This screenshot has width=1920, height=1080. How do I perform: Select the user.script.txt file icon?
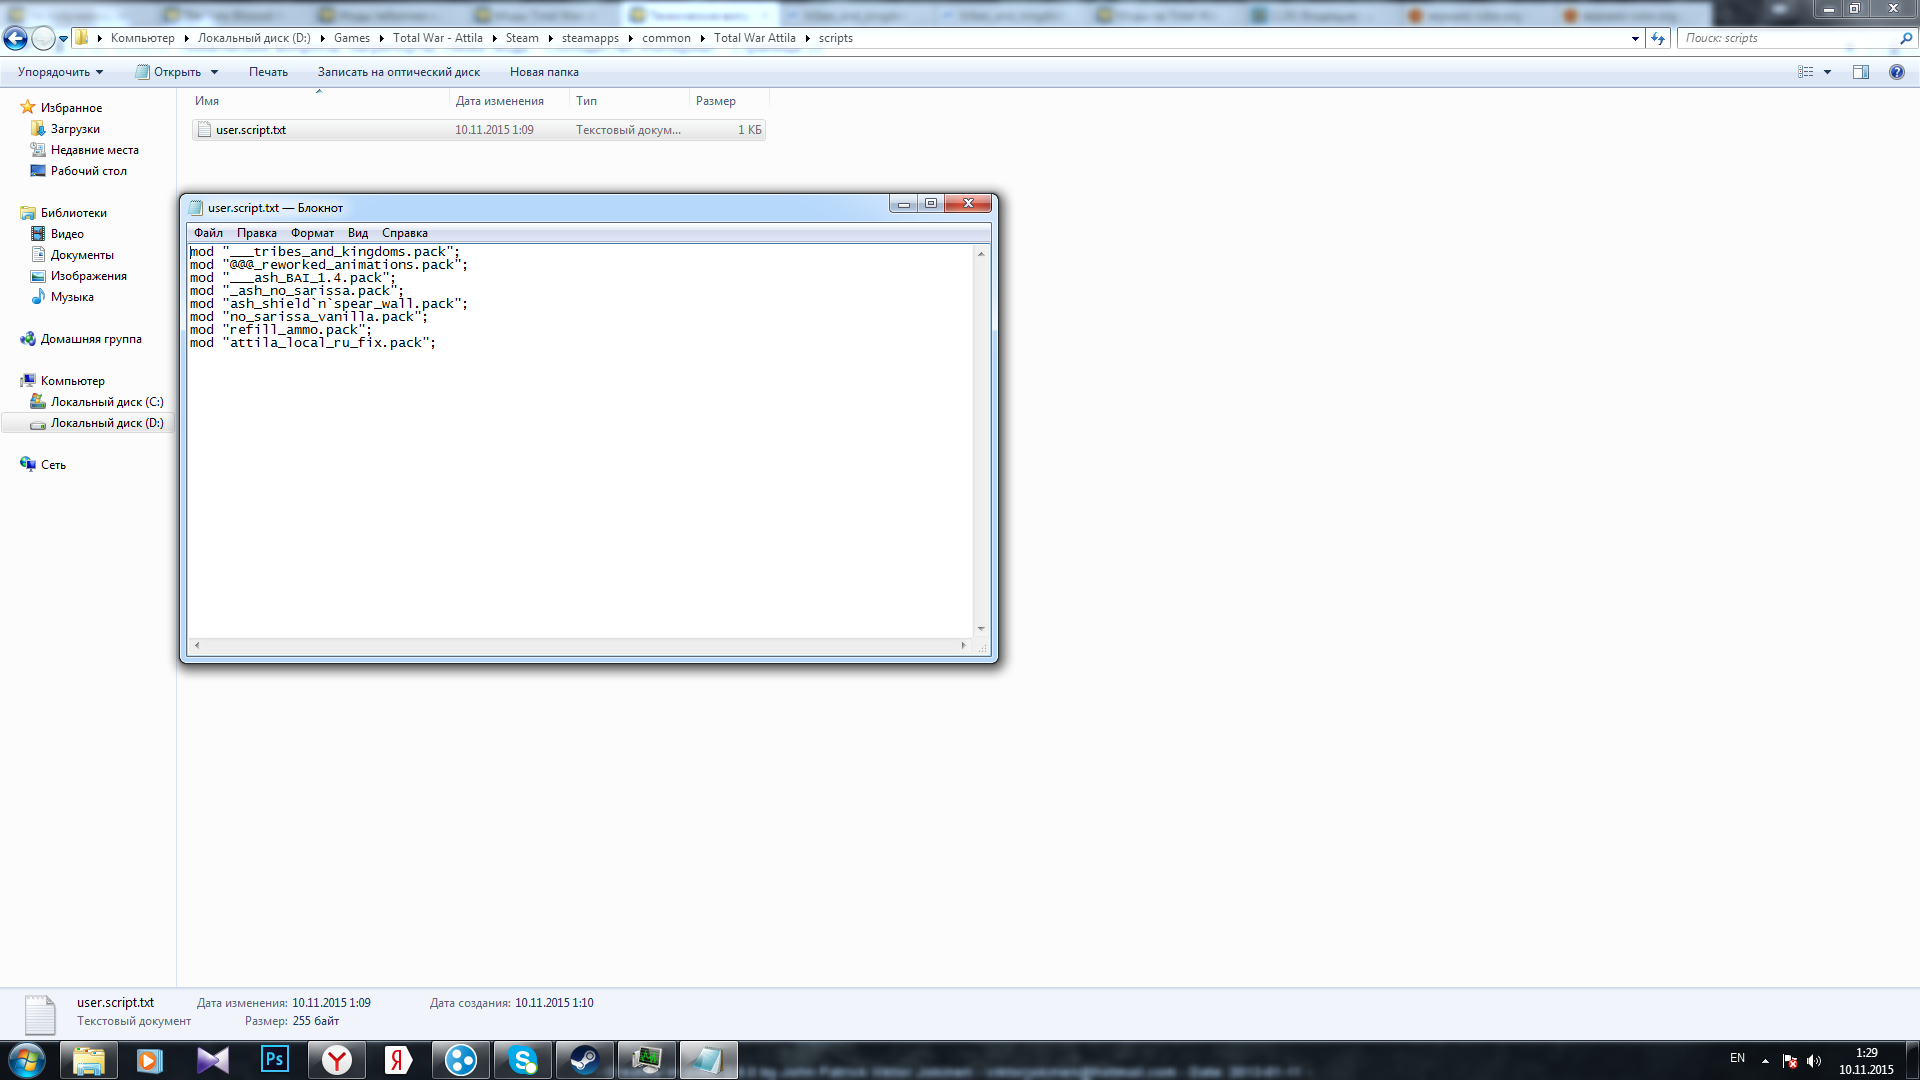point(204,129)
